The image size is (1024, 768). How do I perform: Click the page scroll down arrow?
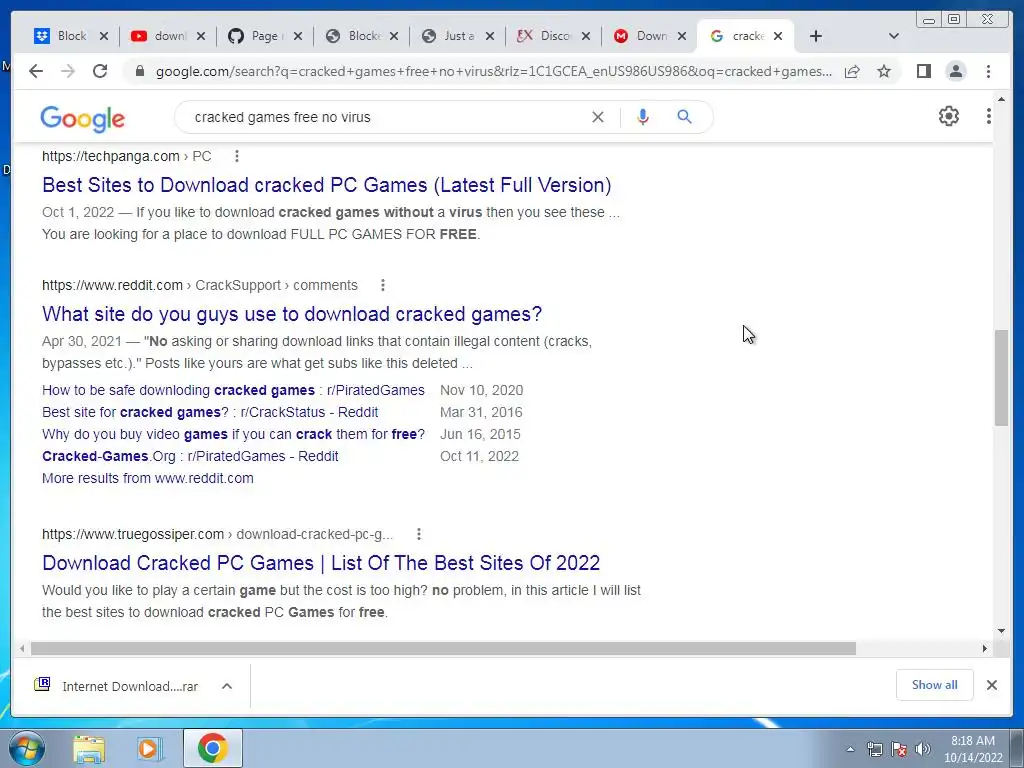[1001, 631]
